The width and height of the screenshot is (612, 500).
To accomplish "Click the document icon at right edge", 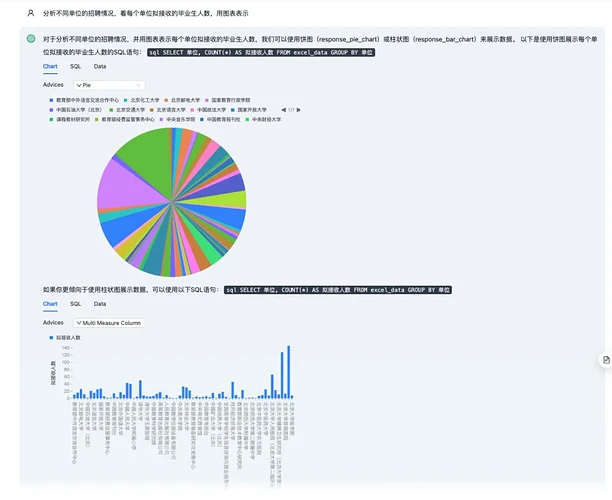I will tap(605, 359).
